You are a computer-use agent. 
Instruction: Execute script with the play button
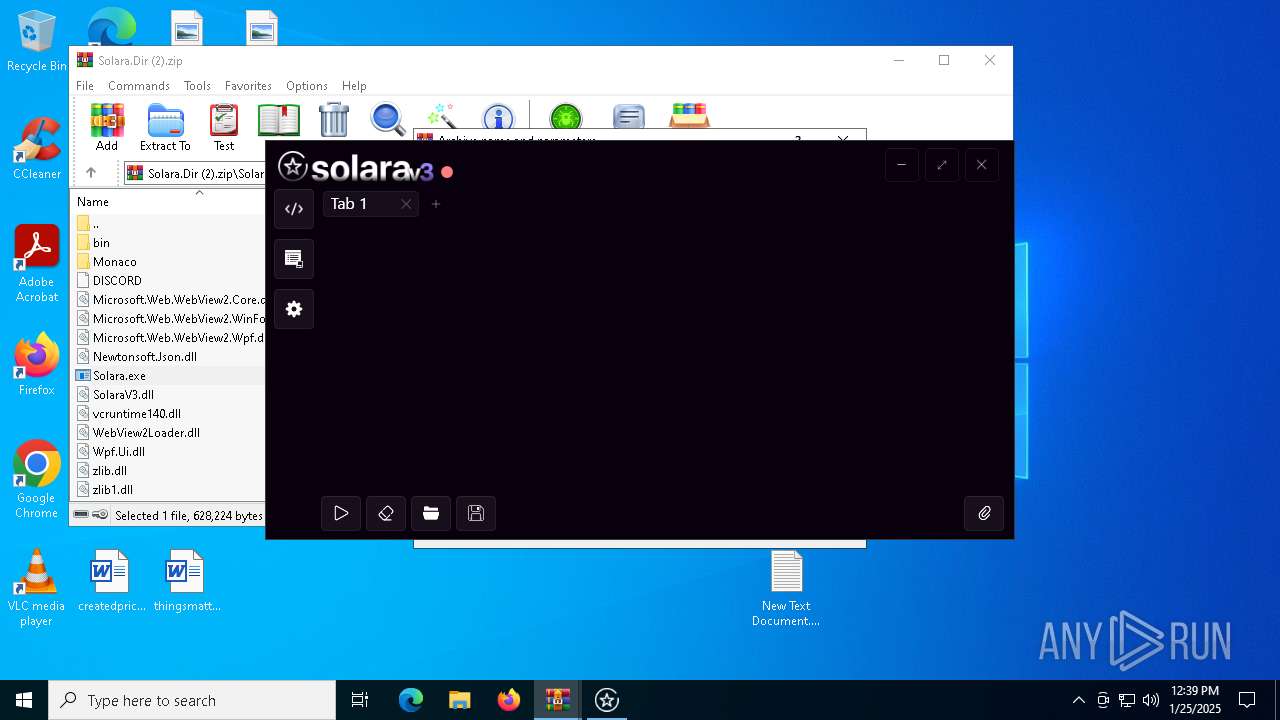pos(341,513)
